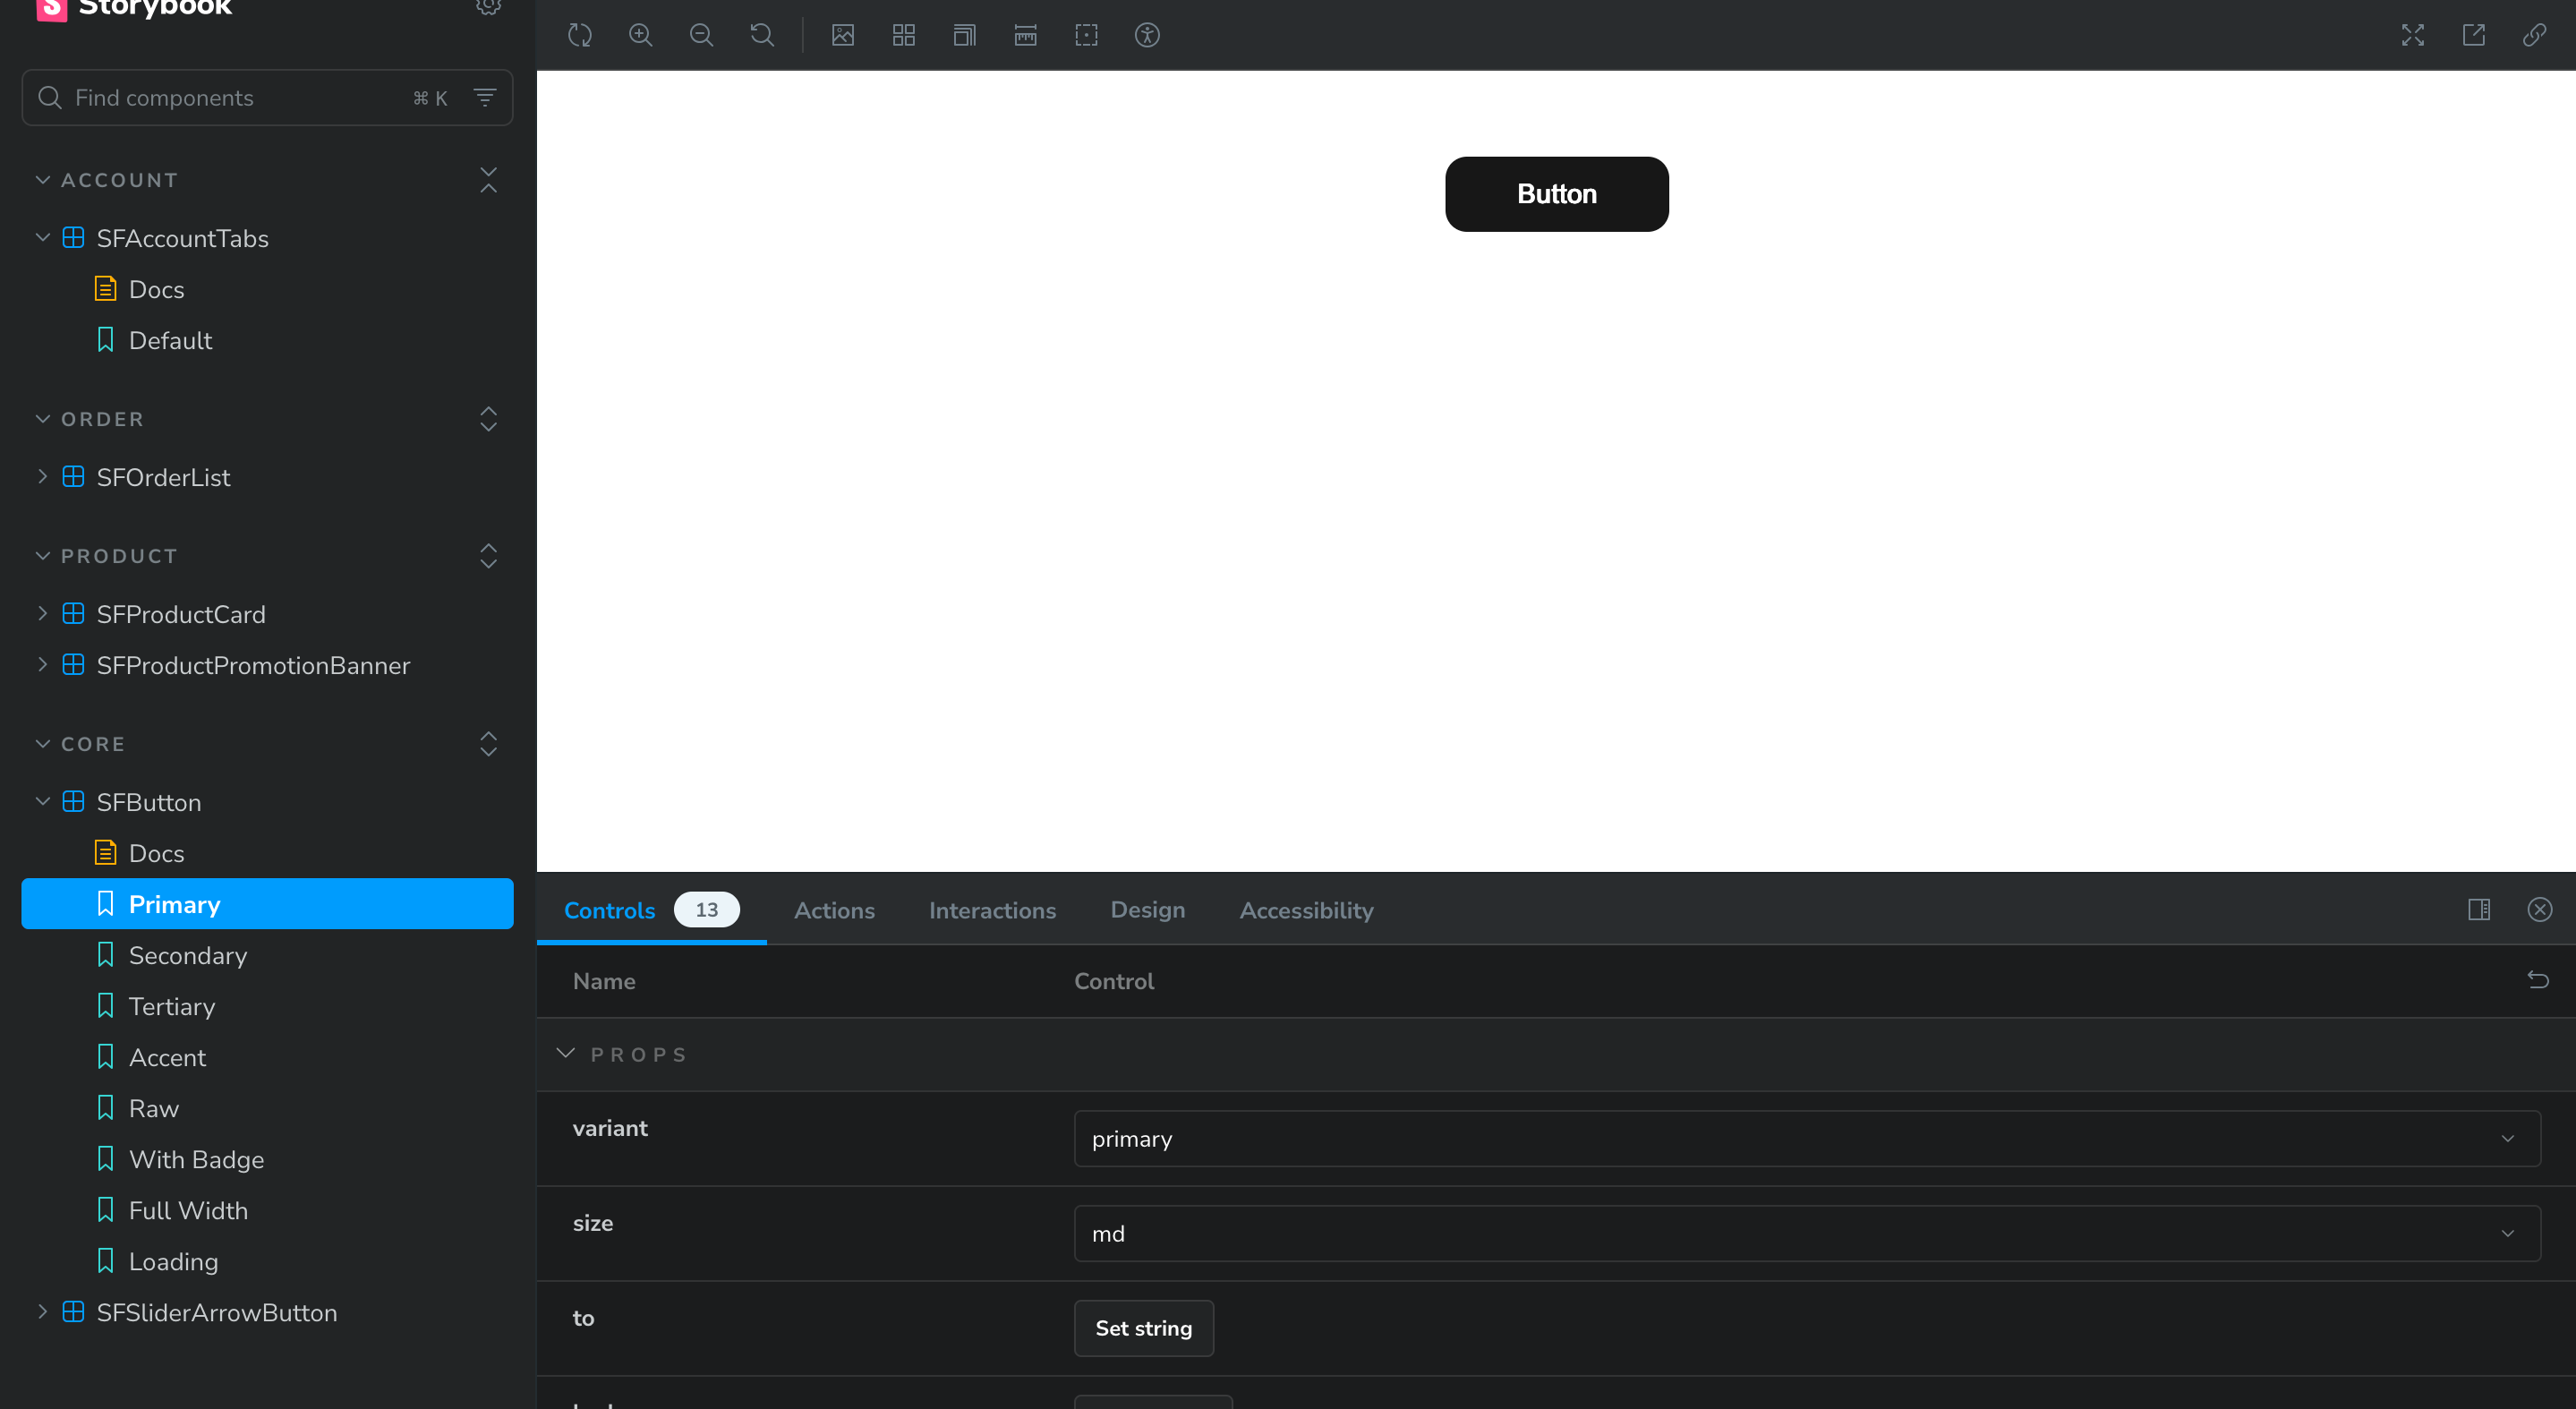This screenshot has width=2576, height=1409.
Task: Click the Set string button
Action: [x=1143, y=1328]
